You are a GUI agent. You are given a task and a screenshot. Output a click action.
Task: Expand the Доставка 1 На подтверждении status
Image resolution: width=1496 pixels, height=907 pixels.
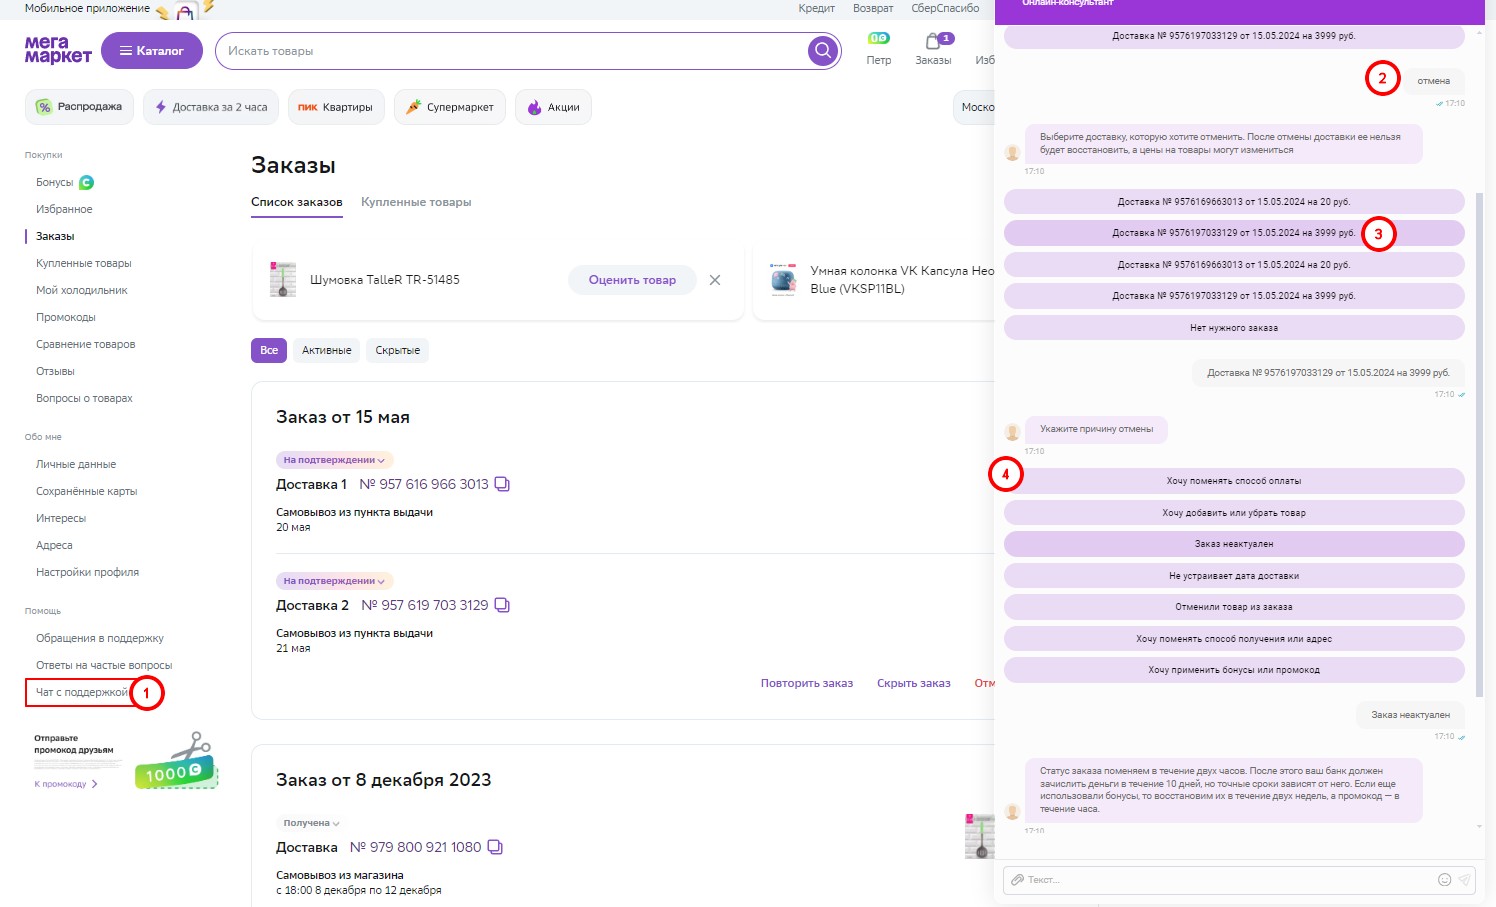(335, 460)
